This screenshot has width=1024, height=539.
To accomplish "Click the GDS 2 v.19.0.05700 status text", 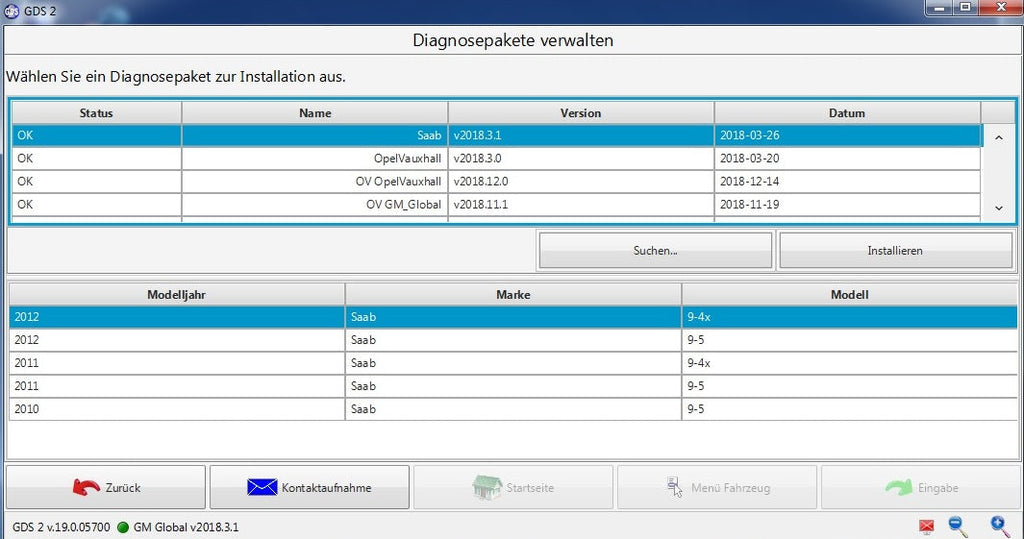I will (61, 527).
